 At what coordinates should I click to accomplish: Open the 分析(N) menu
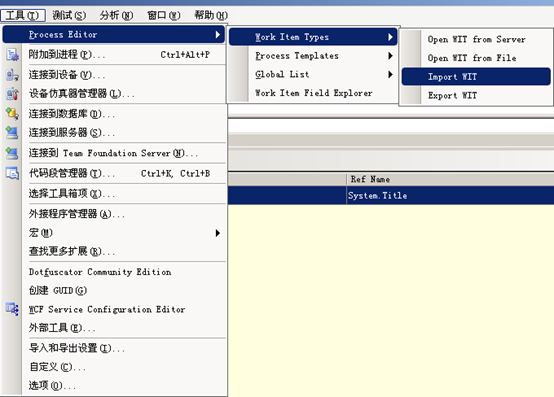click(116, 15)
